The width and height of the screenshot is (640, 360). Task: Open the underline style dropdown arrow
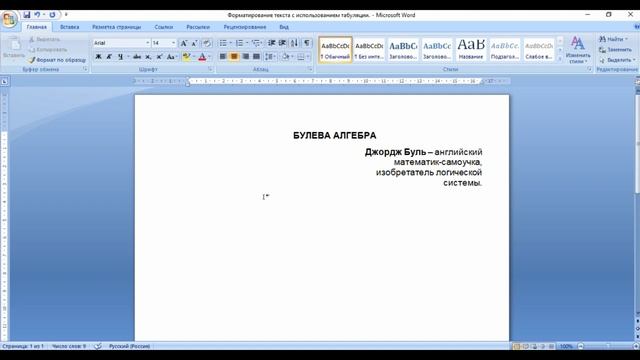pos(128,57)
